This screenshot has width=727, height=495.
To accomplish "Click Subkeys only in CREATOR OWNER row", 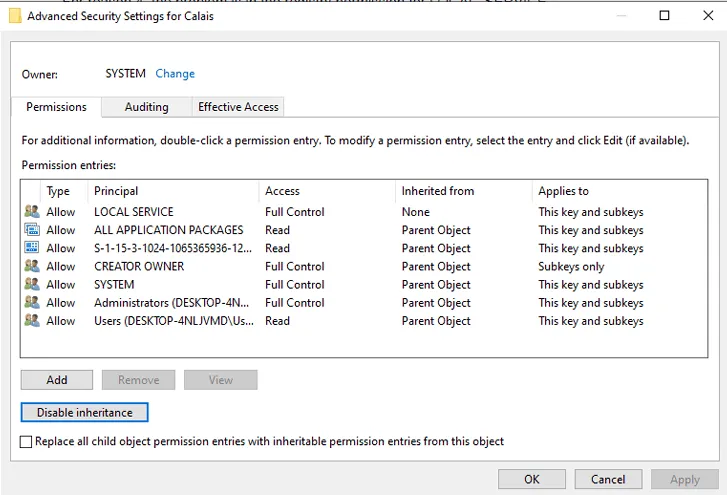I will (571, 266).
